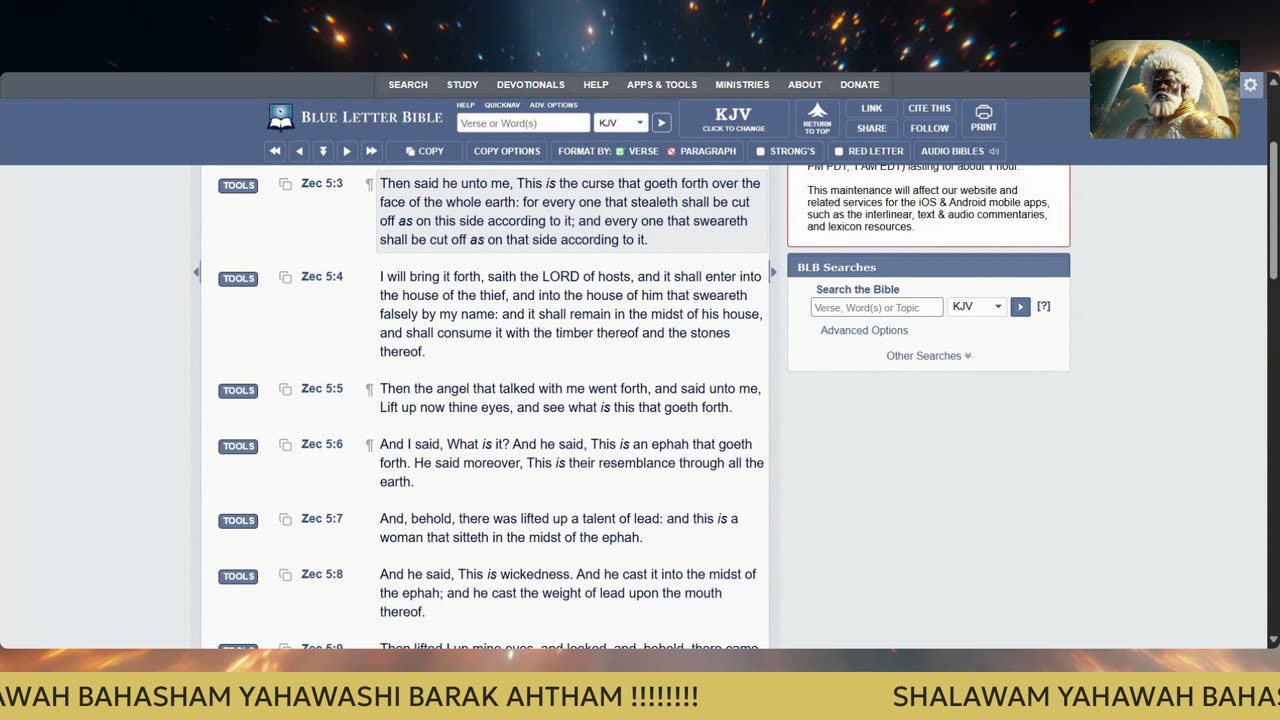Open AUDIO BIBLES speaker option
Image resolution: width=1280 pixels, height=720 pixels.
[959, 151]
